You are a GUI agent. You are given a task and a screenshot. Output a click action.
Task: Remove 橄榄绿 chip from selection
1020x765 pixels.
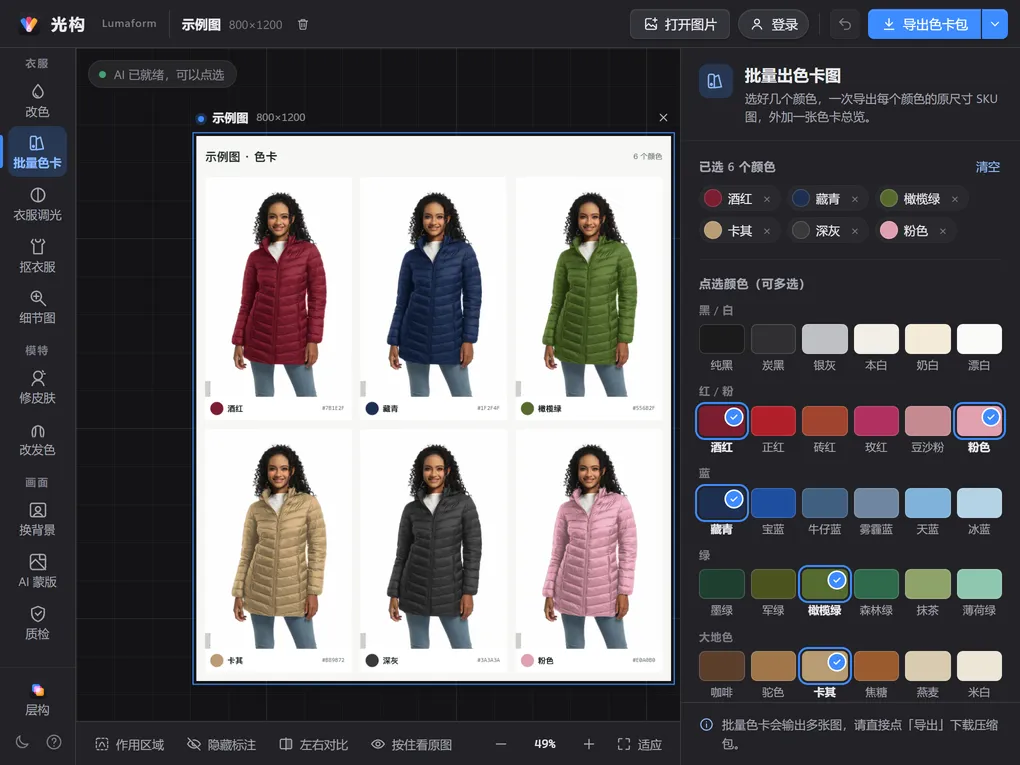click(x=955, y=199)
